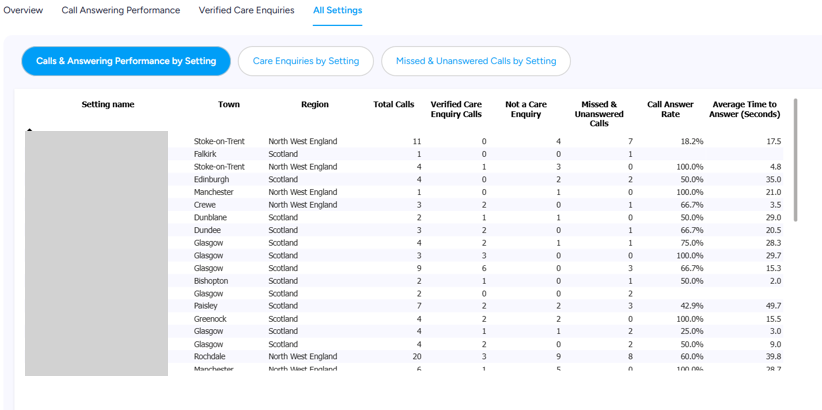Select the Falkirk row town cell

tap(205, 154)
